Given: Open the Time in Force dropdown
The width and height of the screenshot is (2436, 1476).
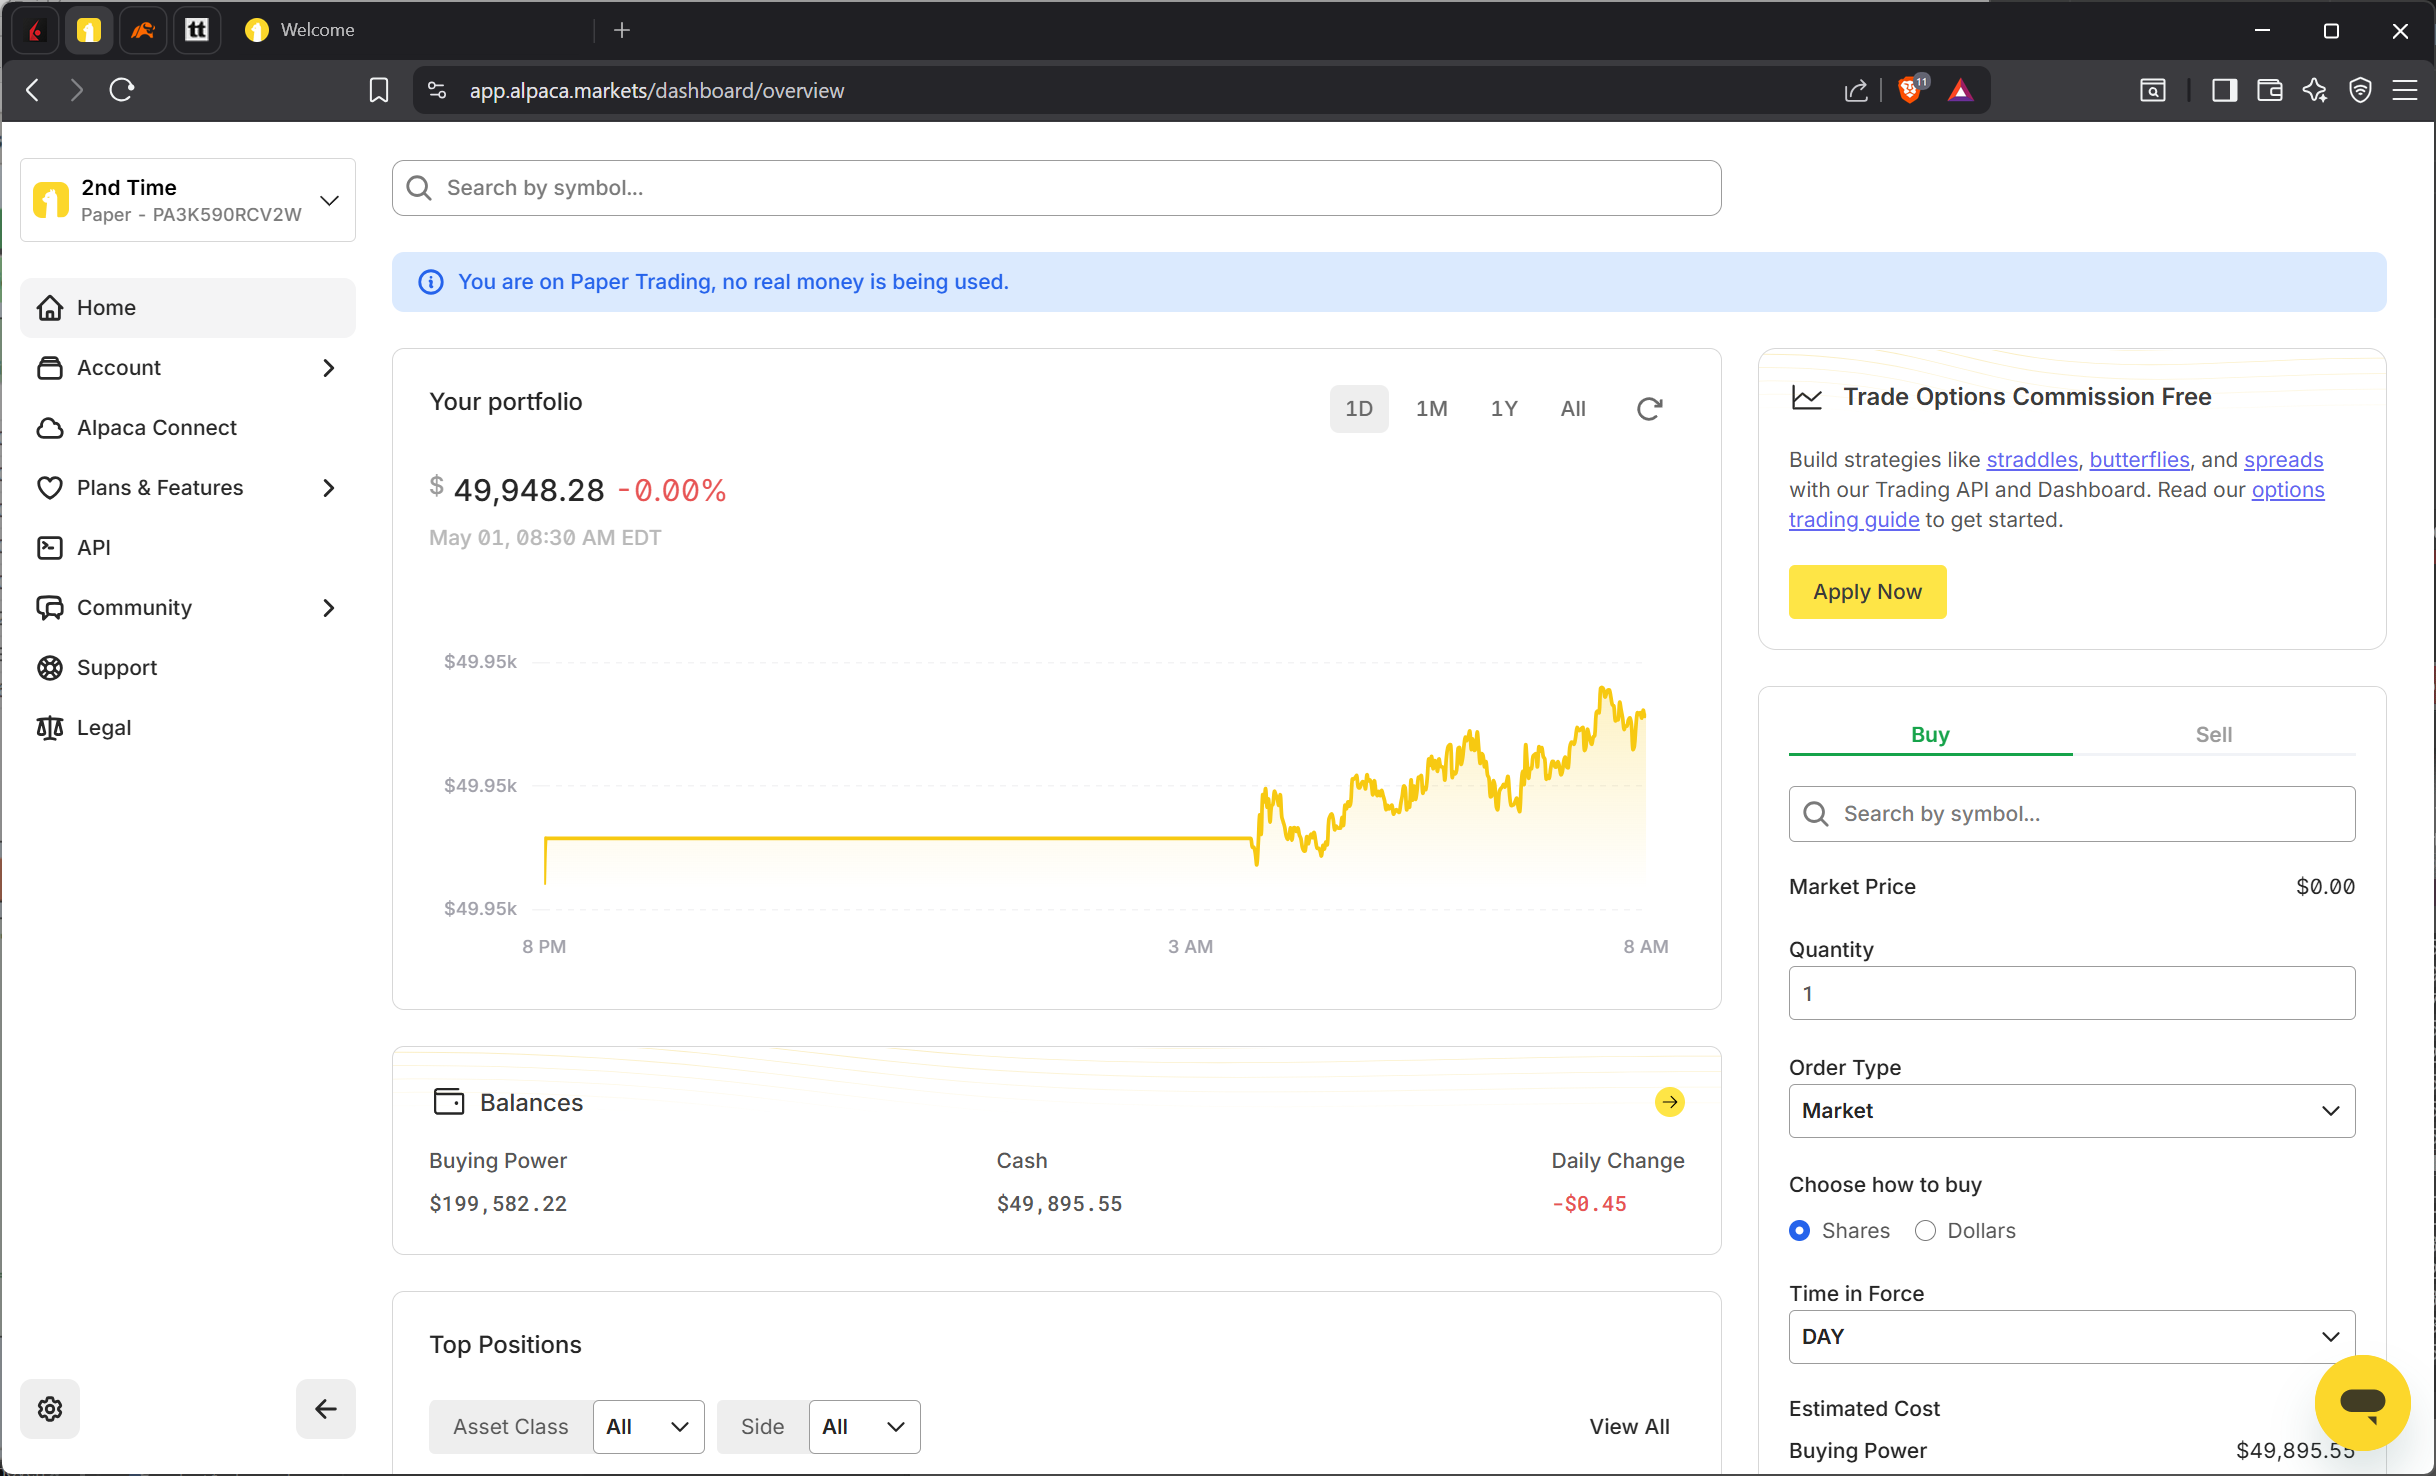Looking at the screenshot, I should [2071, 1337].
